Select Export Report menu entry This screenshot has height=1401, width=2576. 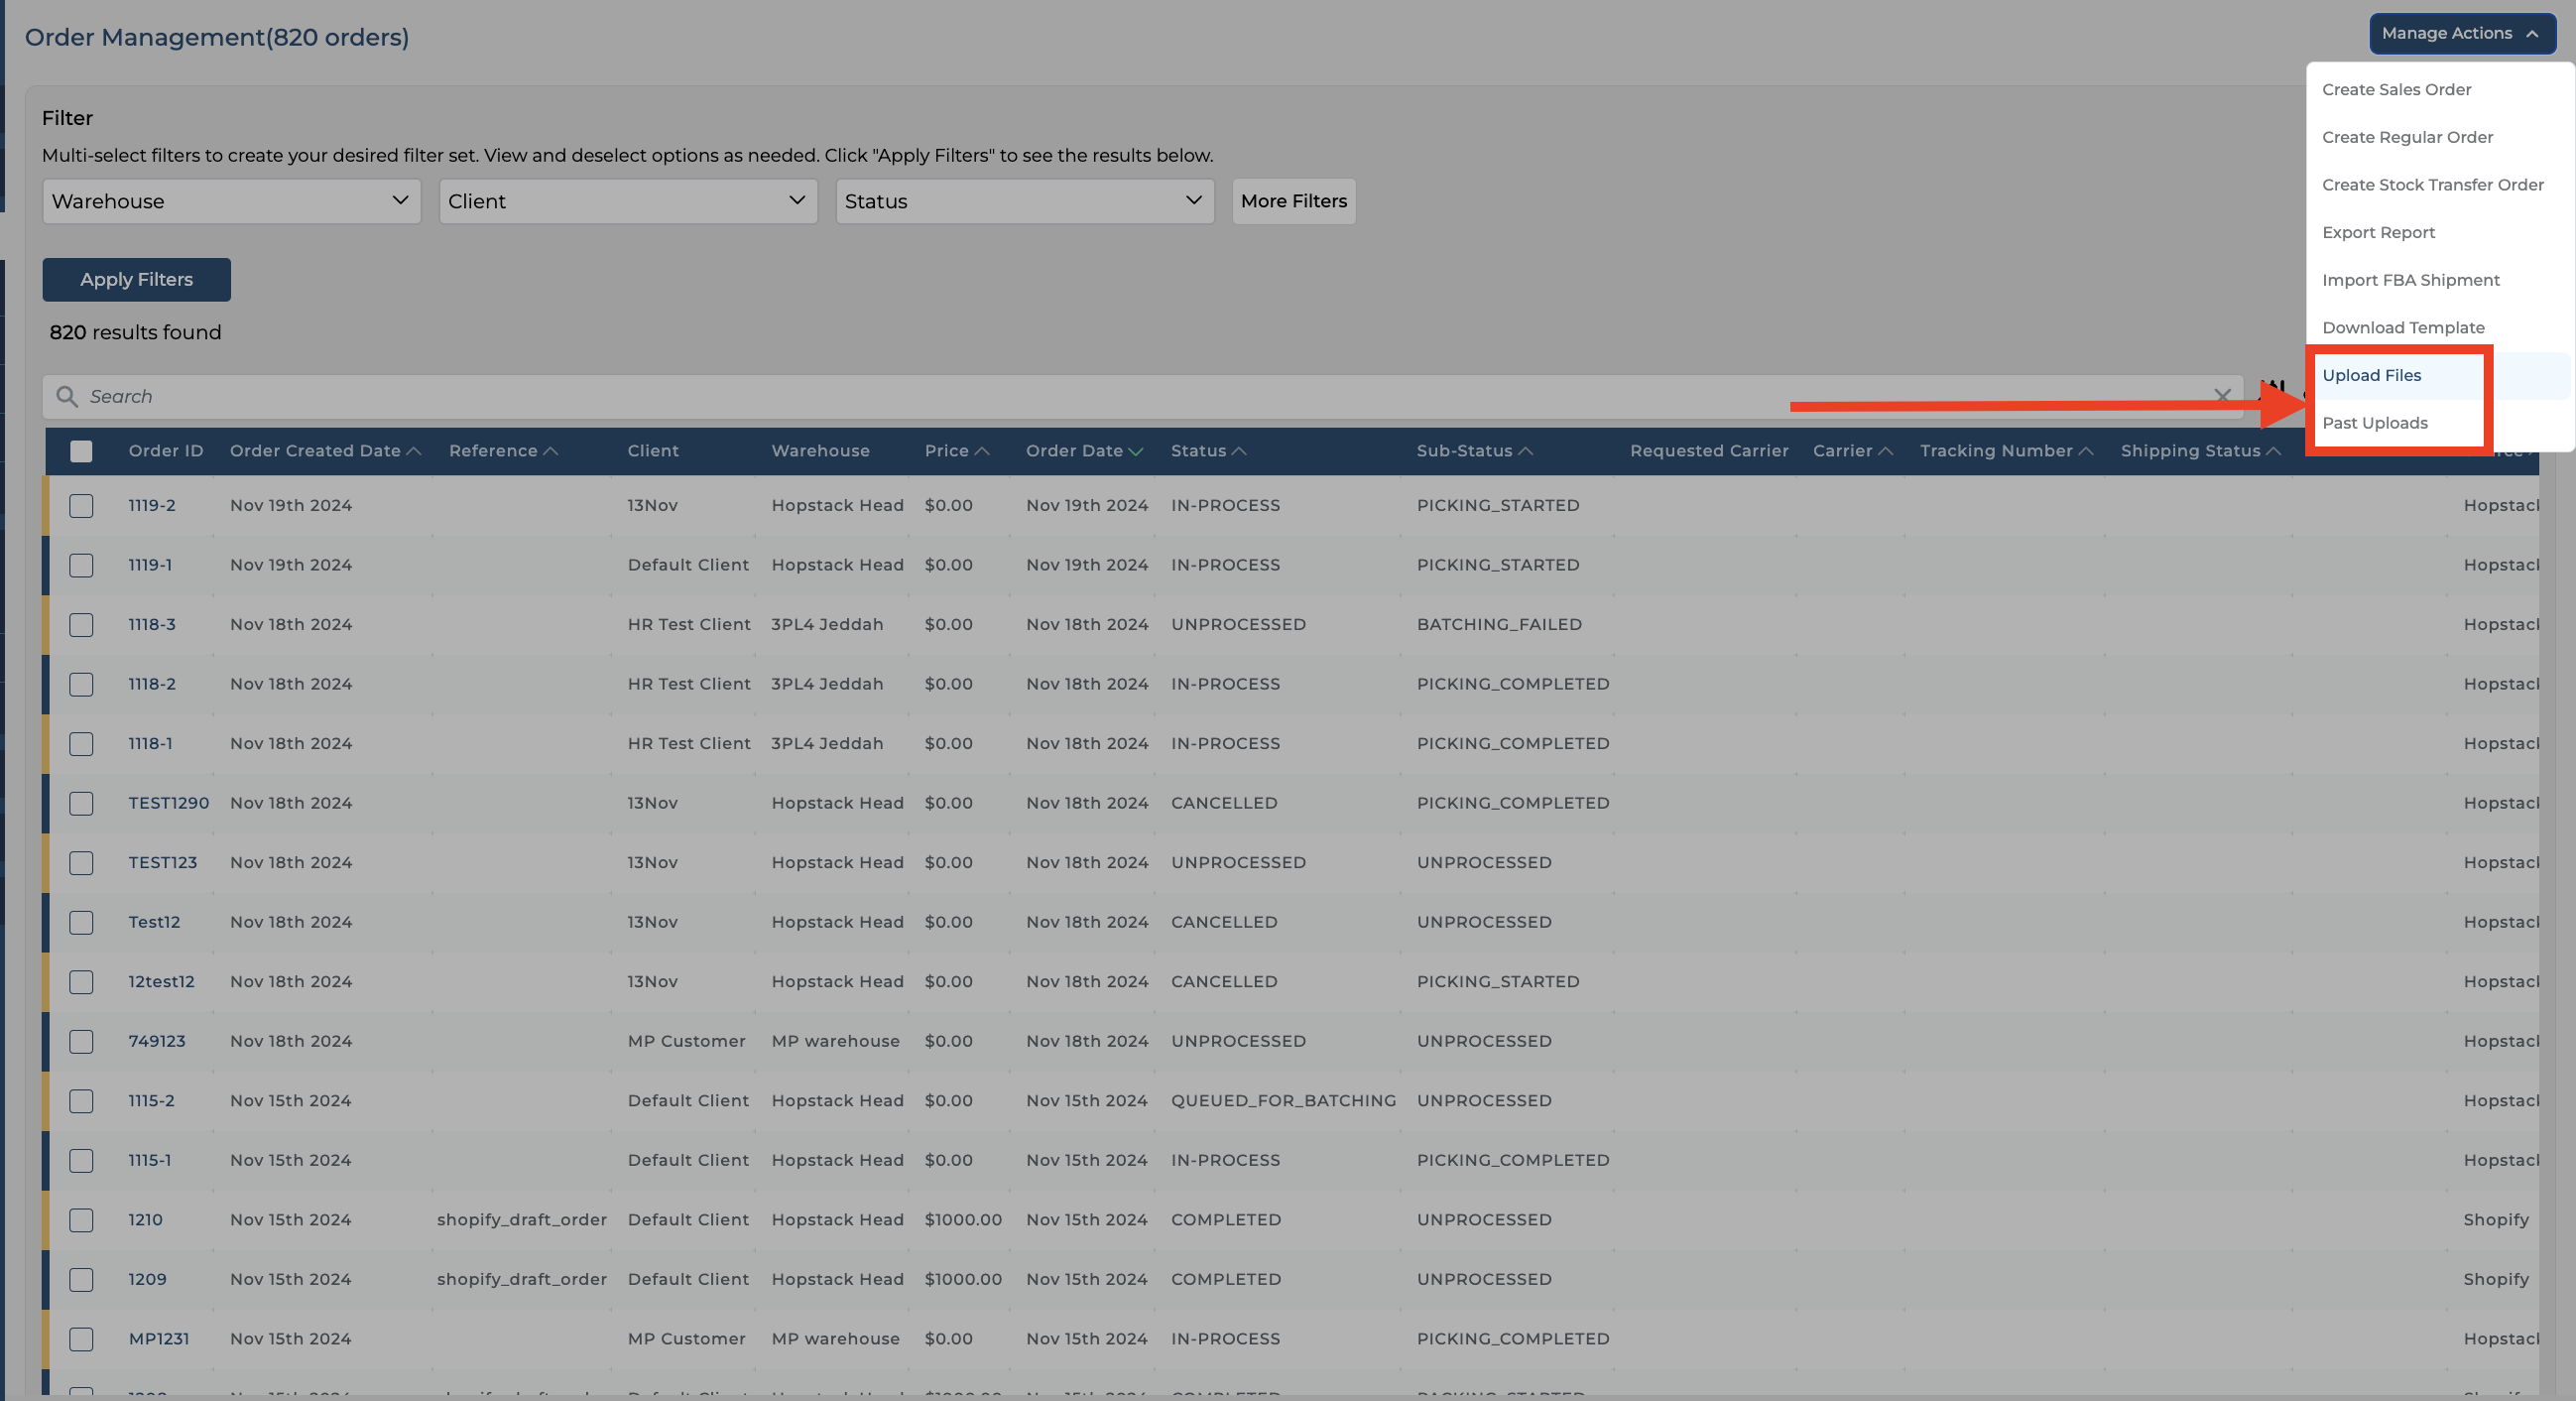(x=2378, y=233)
